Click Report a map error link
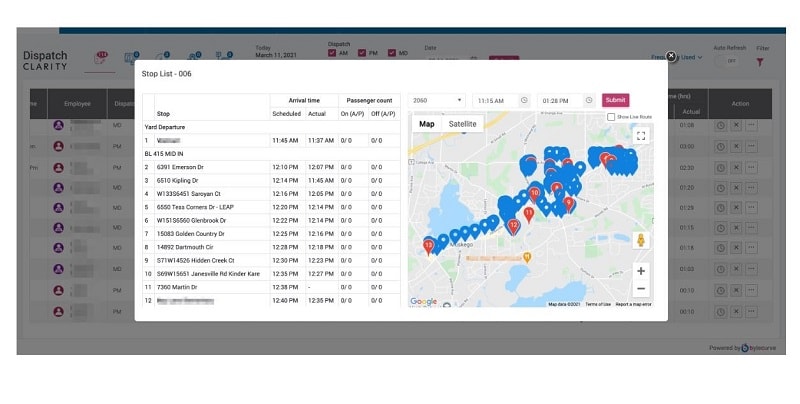The width and height of the screenshot is (800, 404). [x=633, y=304]
